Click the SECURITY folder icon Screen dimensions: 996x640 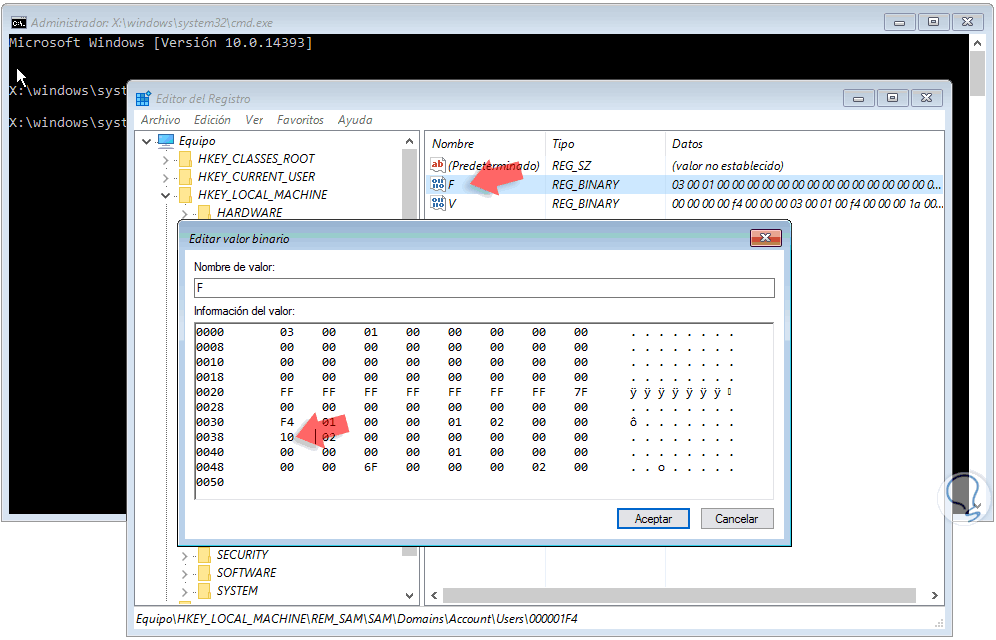(x=205, y=555)
